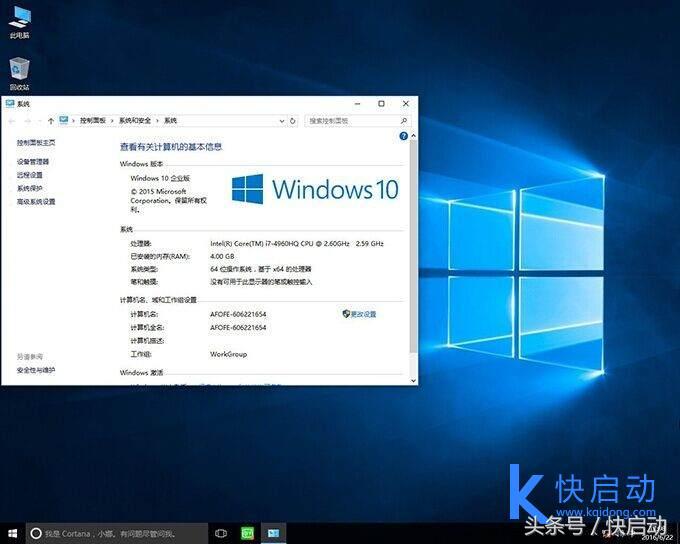
Task: Select the System window taskbar button
Action: (x=273, y=533)
